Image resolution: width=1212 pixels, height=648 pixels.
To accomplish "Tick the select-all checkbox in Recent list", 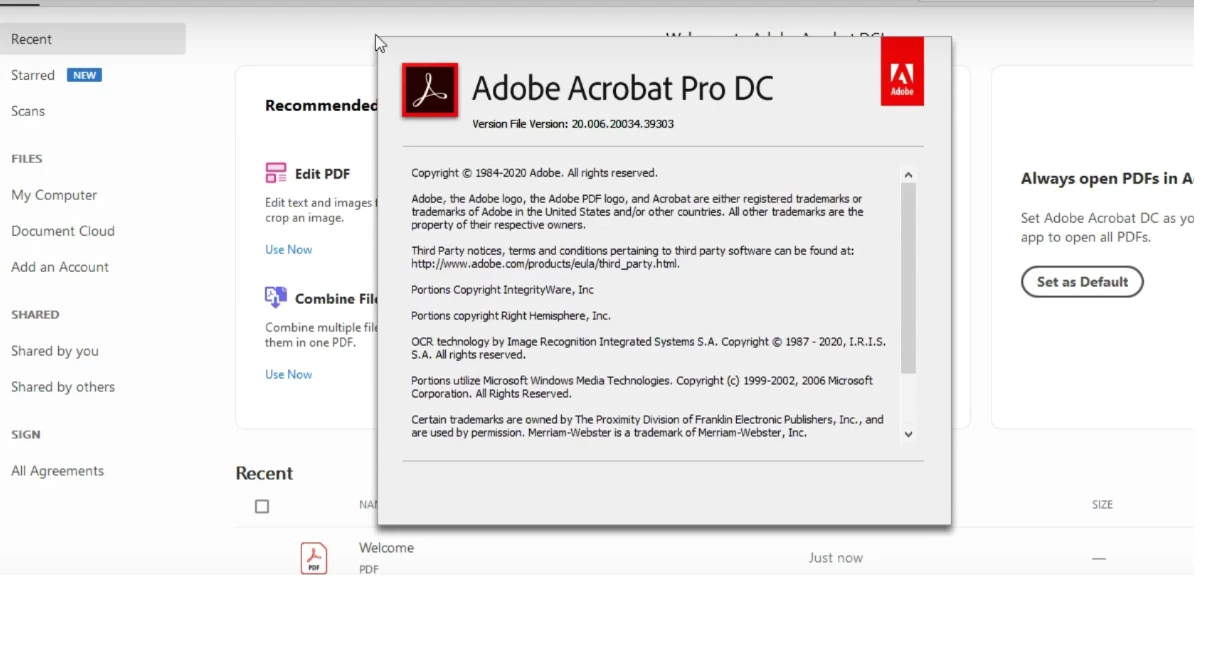I will click(262, 507).
